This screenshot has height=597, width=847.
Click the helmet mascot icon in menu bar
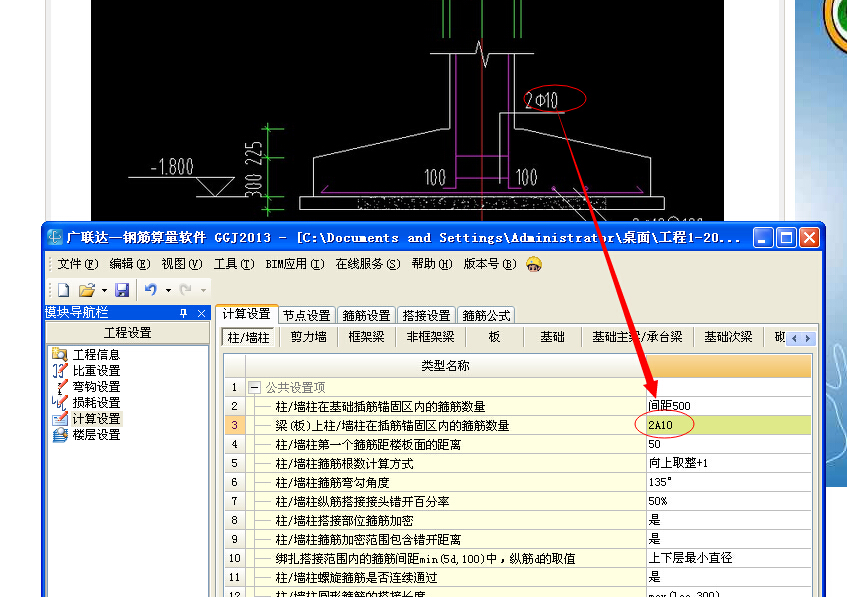click(x=534, y=264)
